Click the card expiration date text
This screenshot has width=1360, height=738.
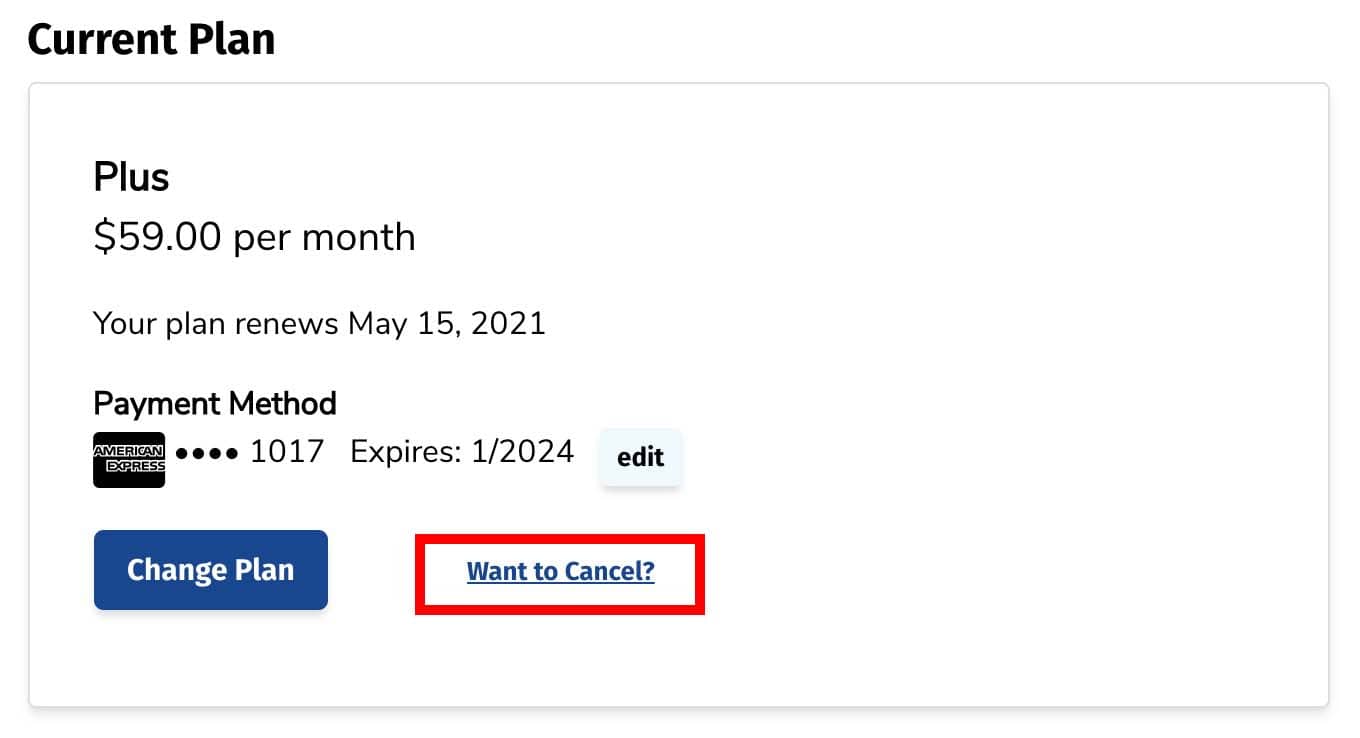[x=461, y=452]
